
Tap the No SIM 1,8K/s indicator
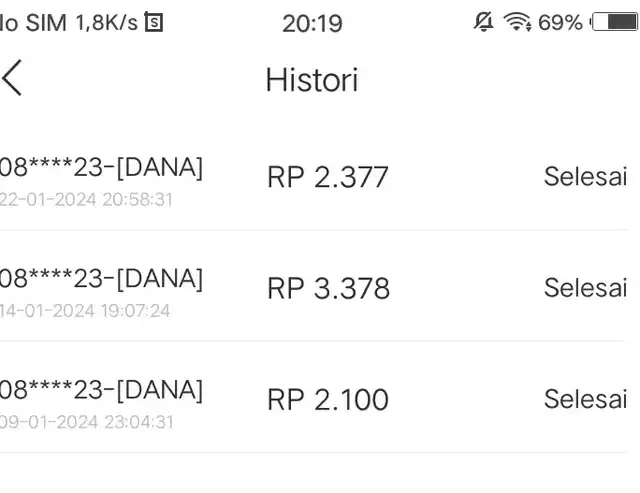point(68,23)
